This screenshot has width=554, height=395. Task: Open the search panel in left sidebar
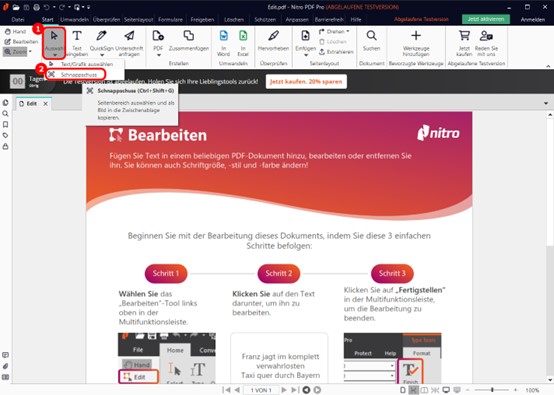pos(5,113)
